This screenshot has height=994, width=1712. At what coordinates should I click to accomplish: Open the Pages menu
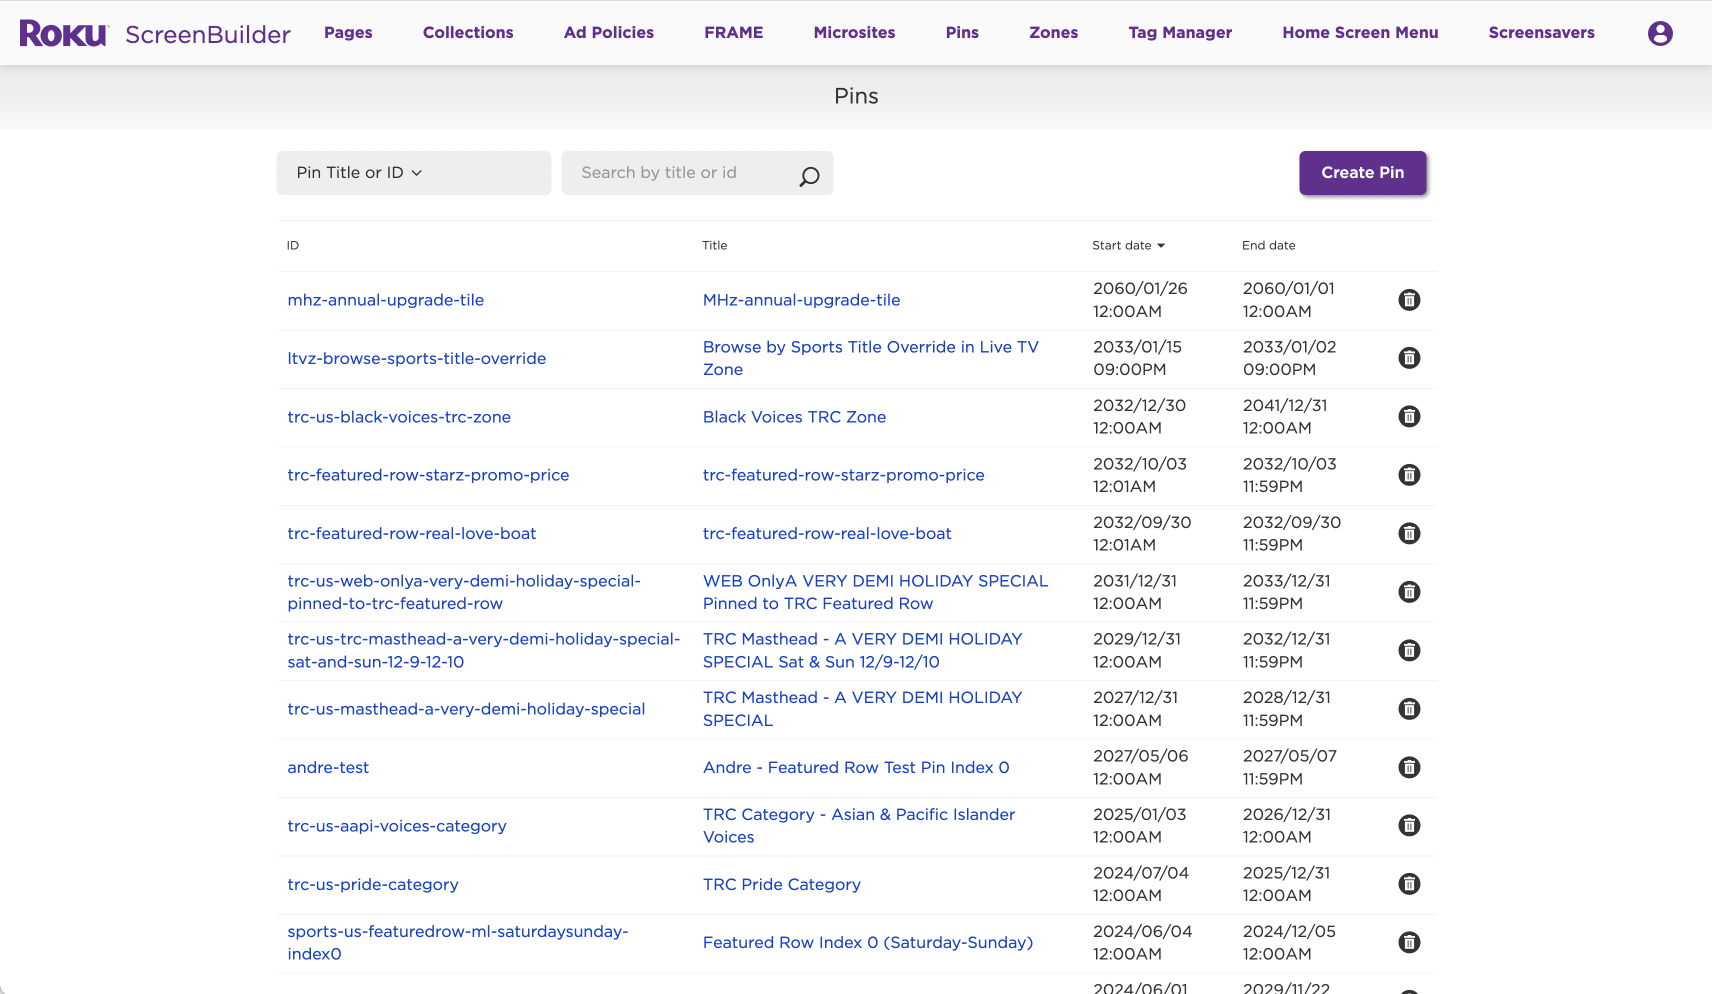point(348,32)
